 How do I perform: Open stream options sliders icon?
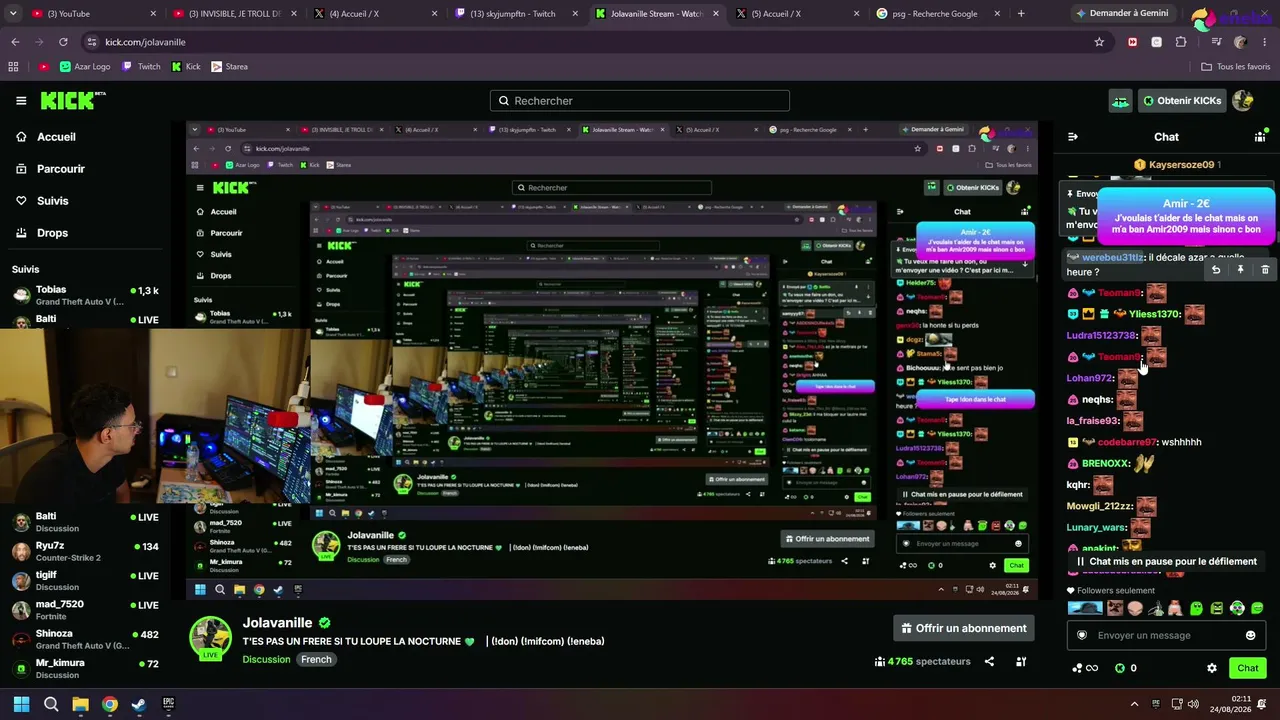click(1021, 661)
